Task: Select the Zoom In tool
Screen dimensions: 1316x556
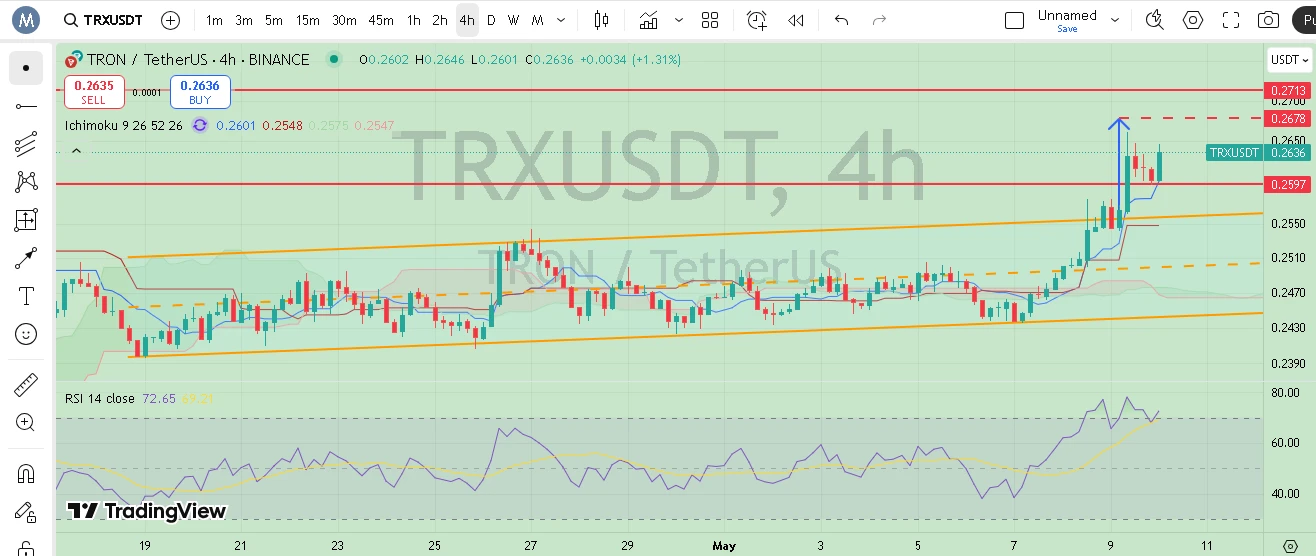Action: pyautogui.click(x=26, y=422)
